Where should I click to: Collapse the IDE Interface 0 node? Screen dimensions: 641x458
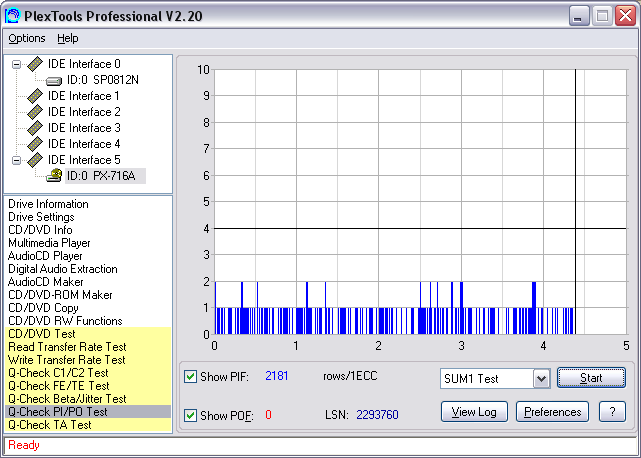(x=16, y=64)
